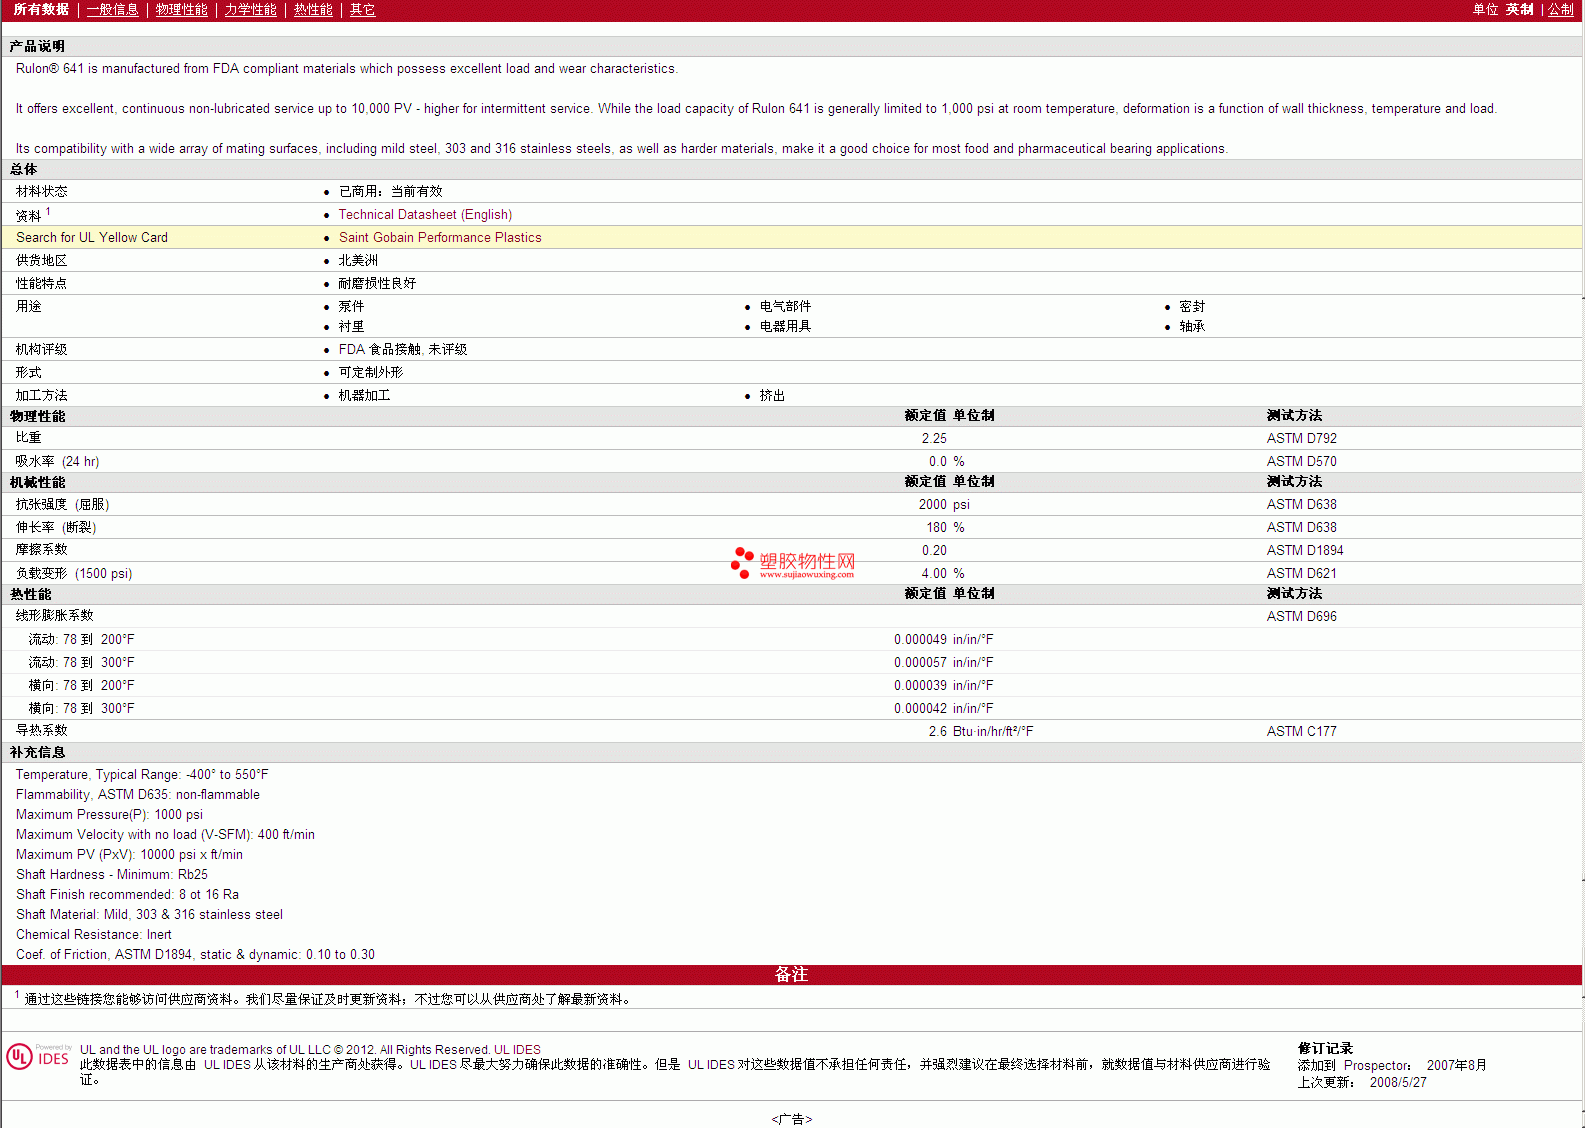This screenshot has height=1128, width=1585.
Task: Click the 吸水率 (24 hr) row label
Action: pyautogui.click(x=57, y=461)
